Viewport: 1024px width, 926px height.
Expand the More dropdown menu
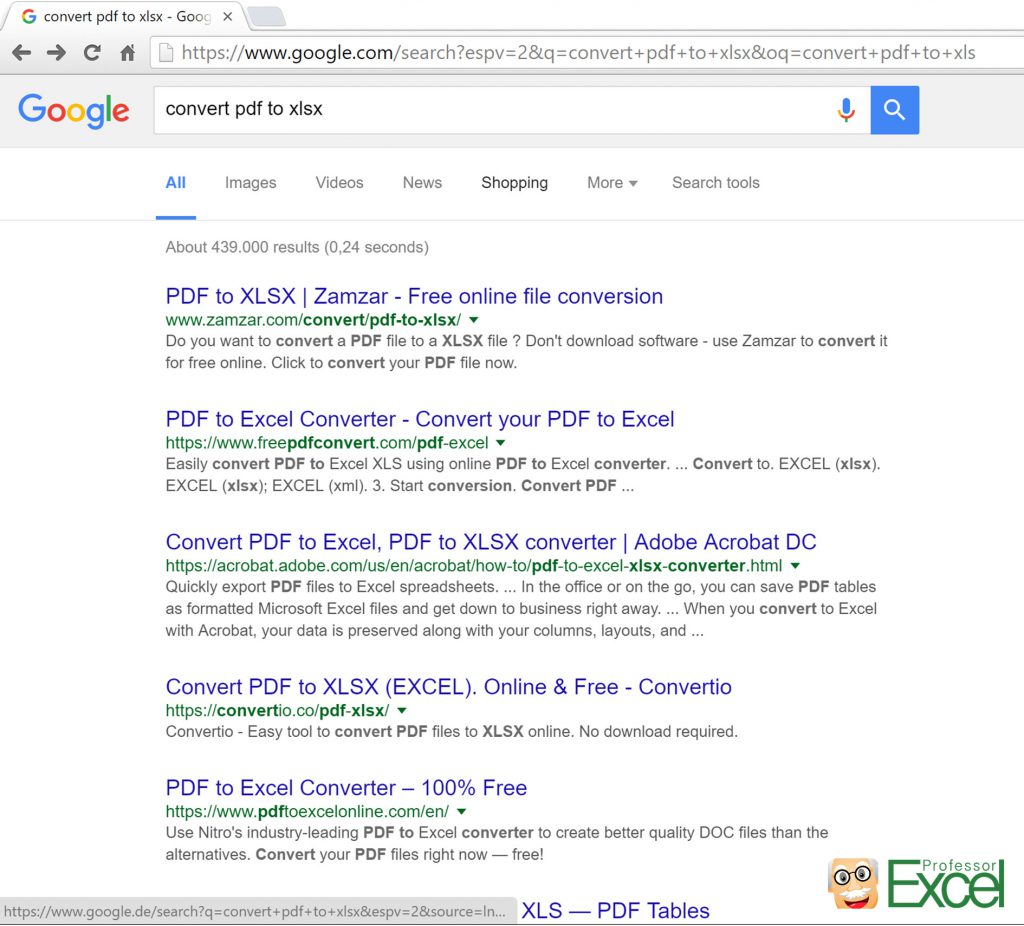point(612,183)
